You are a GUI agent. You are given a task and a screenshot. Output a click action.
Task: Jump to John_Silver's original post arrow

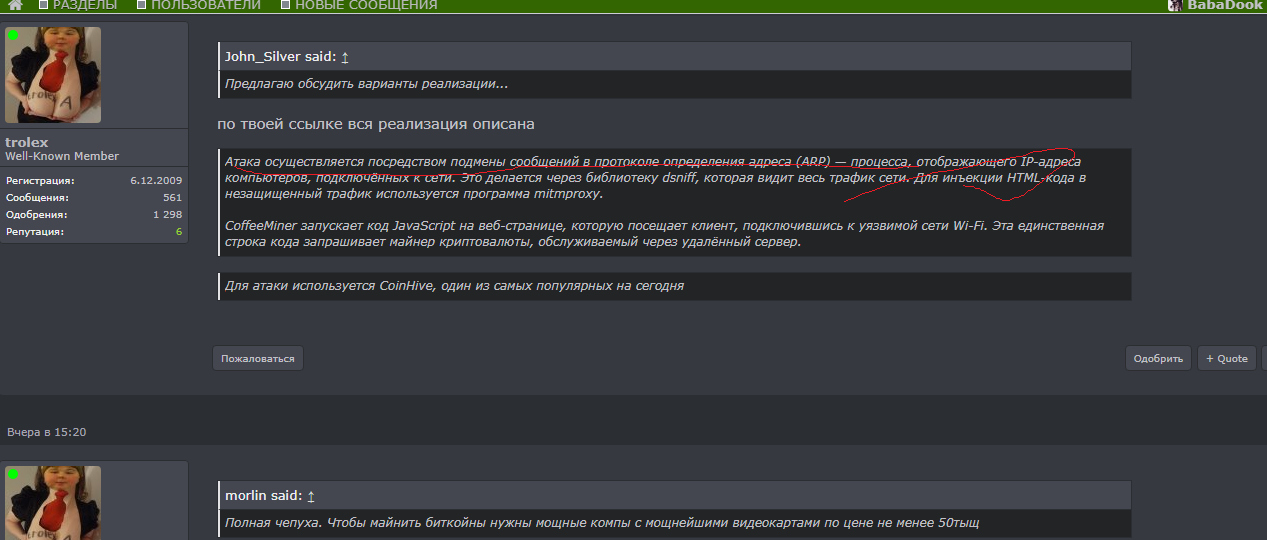click(x=345, y=57)
